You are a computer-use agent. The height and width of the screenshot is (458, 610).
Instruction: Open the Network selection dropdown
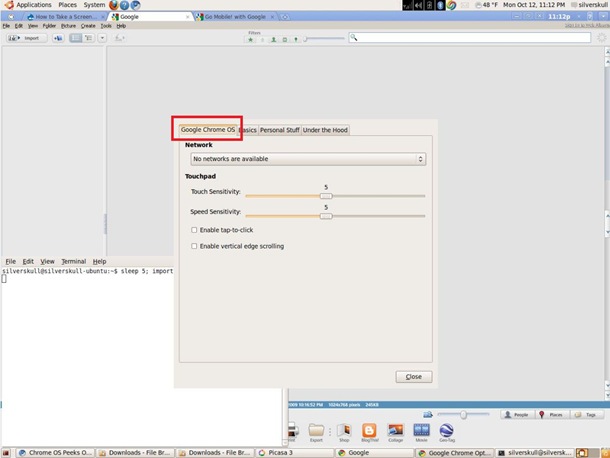[308, 159]
